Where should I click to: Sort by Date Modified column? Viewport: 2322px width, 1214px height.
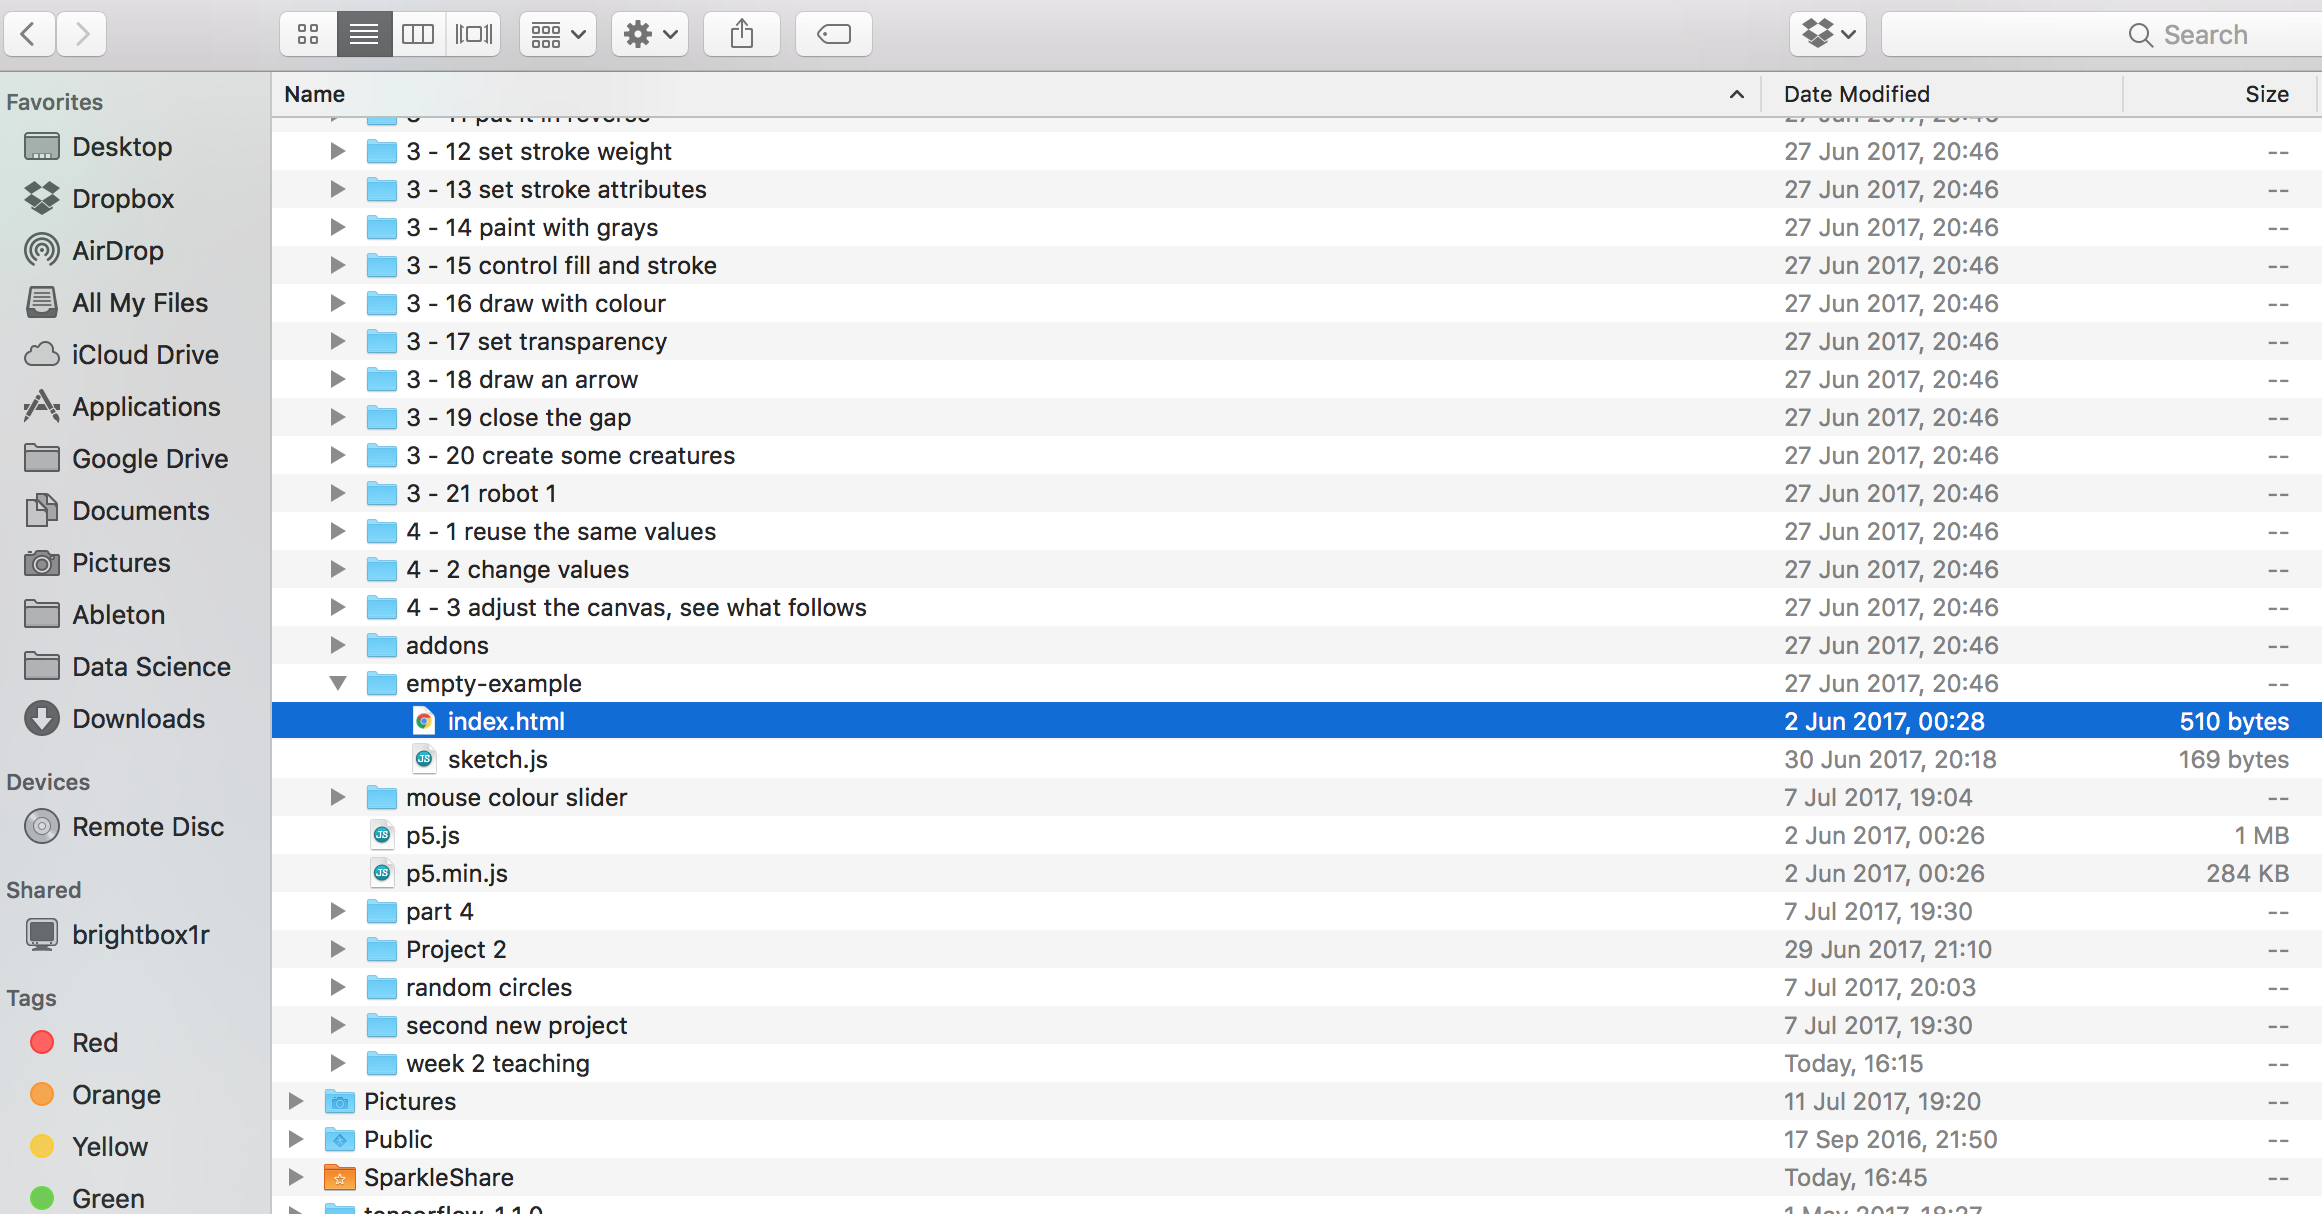tap(1856, 94)
